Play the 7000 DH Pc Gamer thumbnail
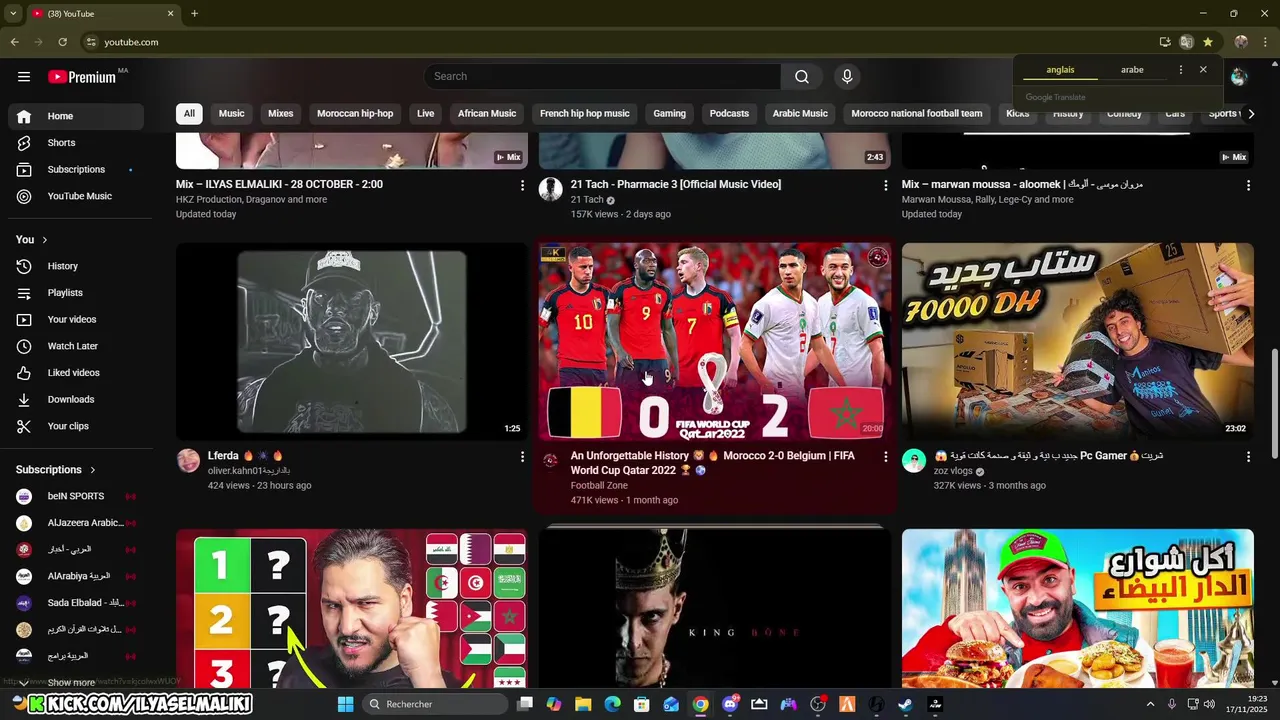This screenshot has height=720, width=1280. point(1078,341)
